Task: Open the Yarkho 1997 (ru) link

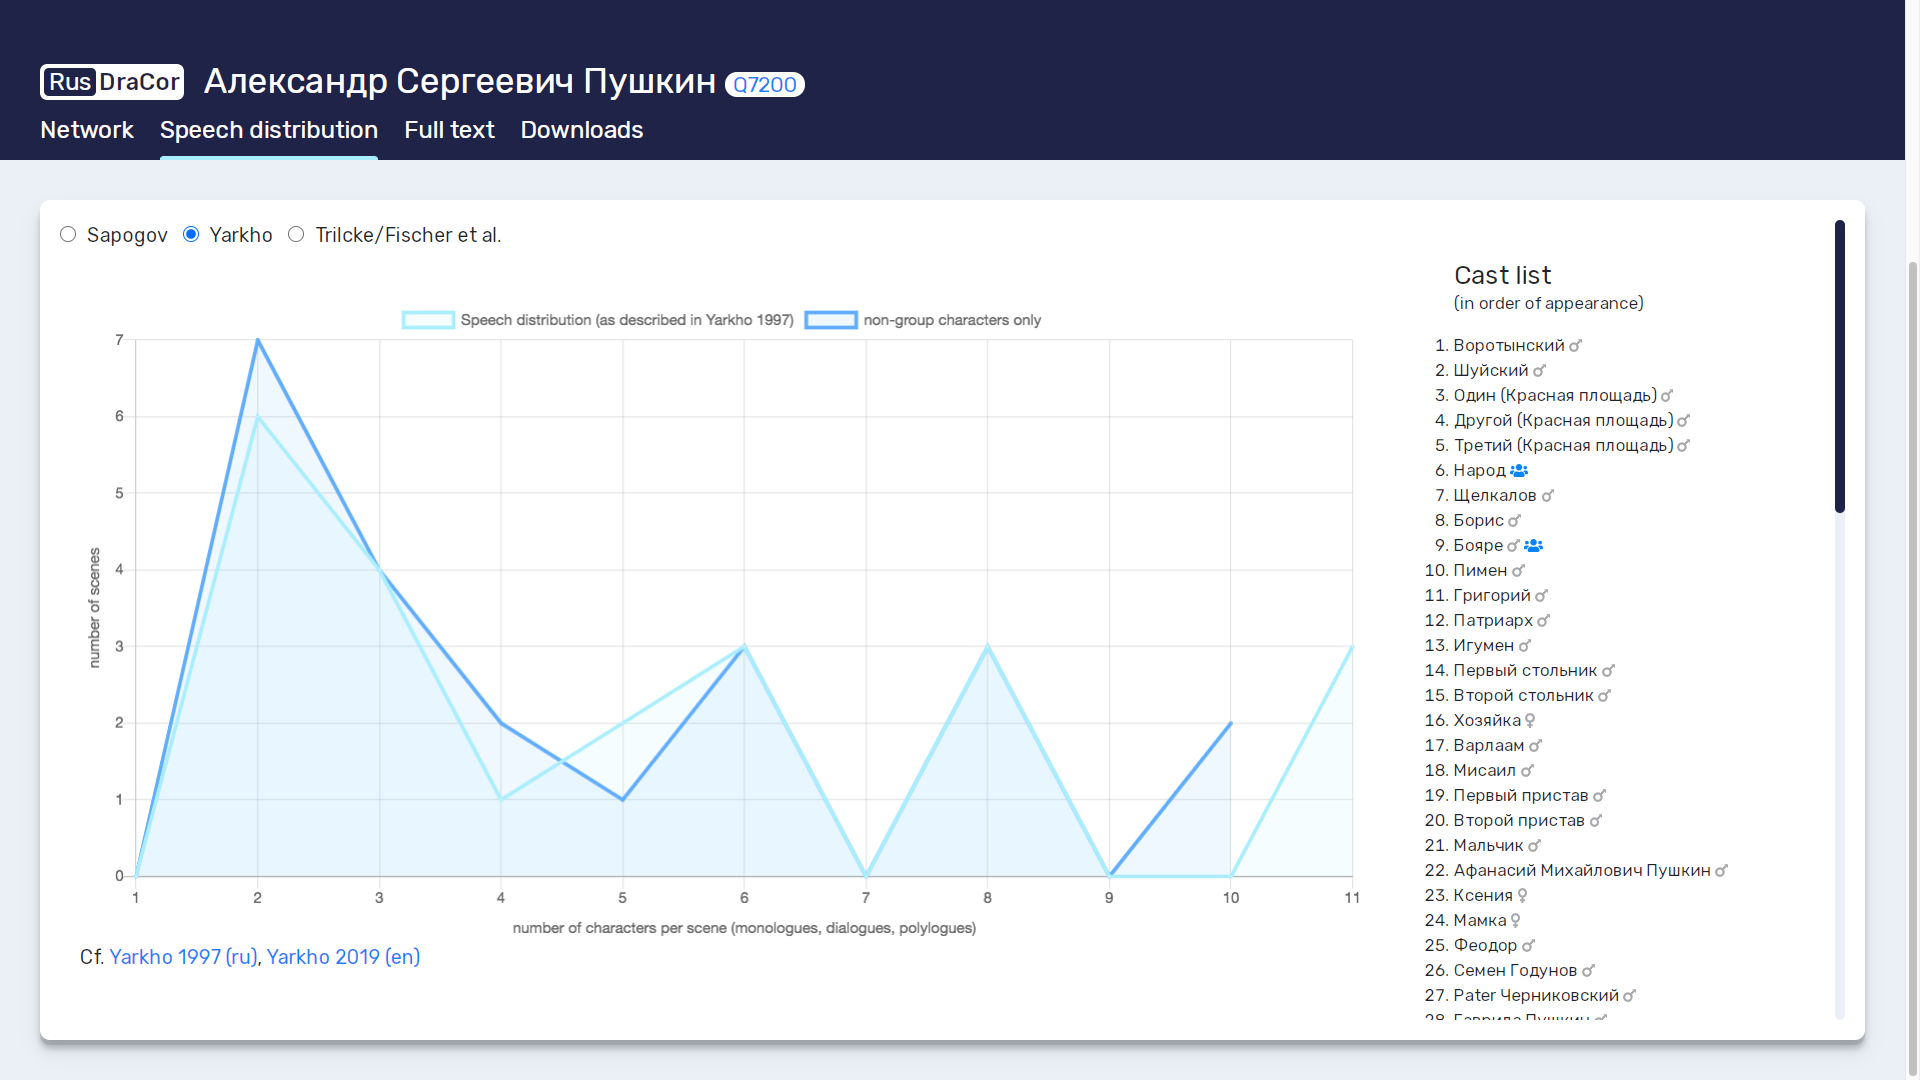Action: pos(183,957)
